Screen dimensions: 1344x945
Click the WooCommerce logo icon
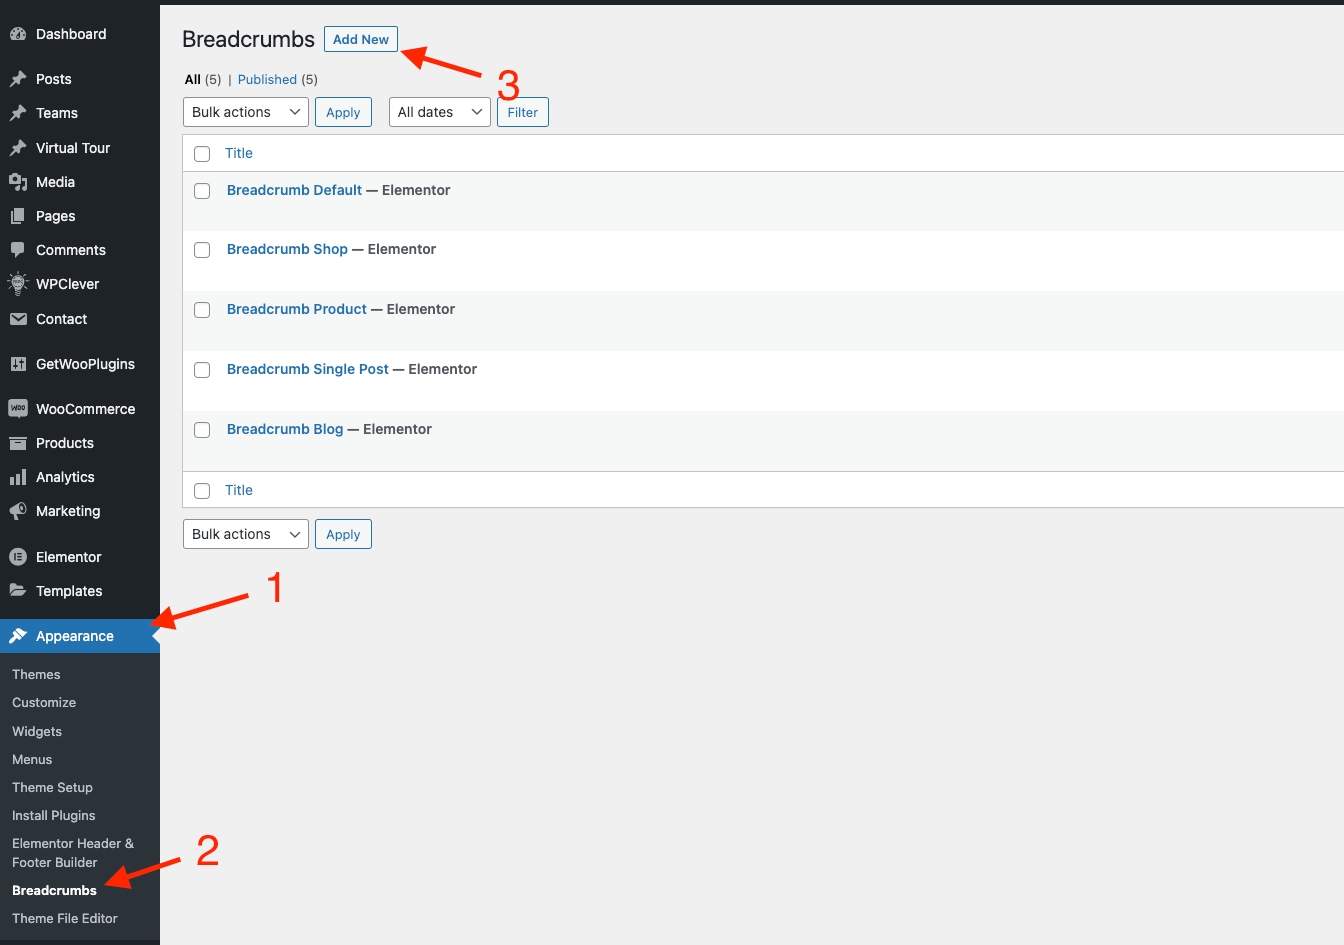pyautogui.click(x=18, y=409)
